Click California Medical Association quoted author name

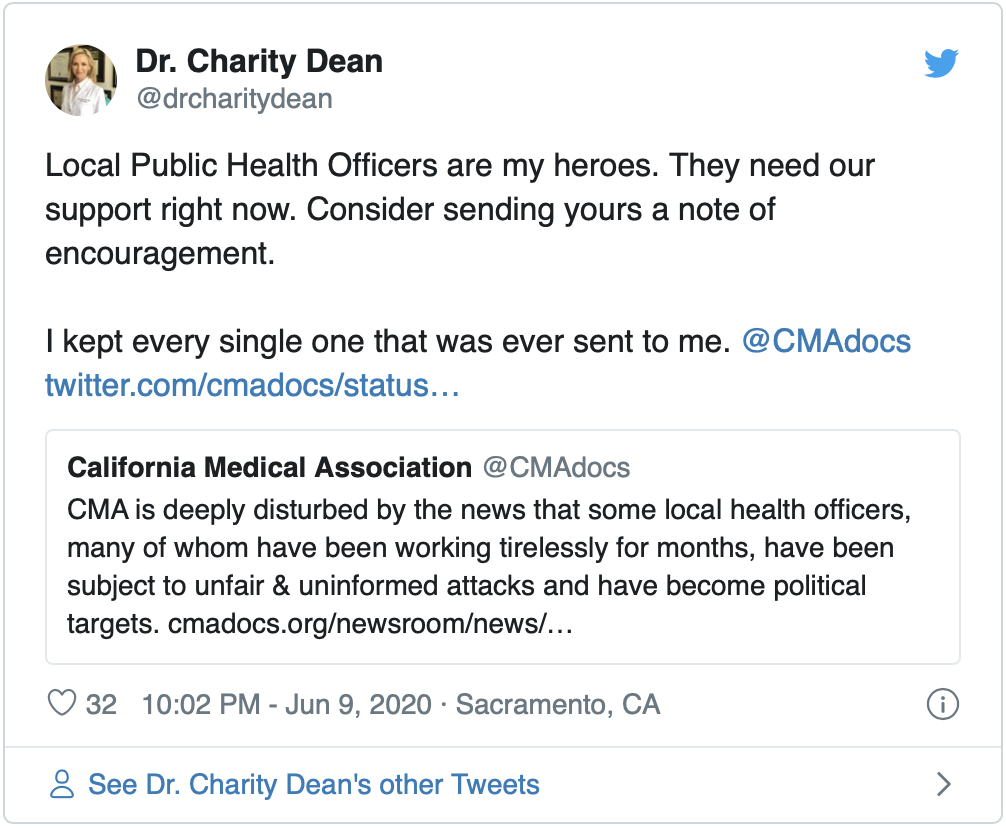coord(269,467)
